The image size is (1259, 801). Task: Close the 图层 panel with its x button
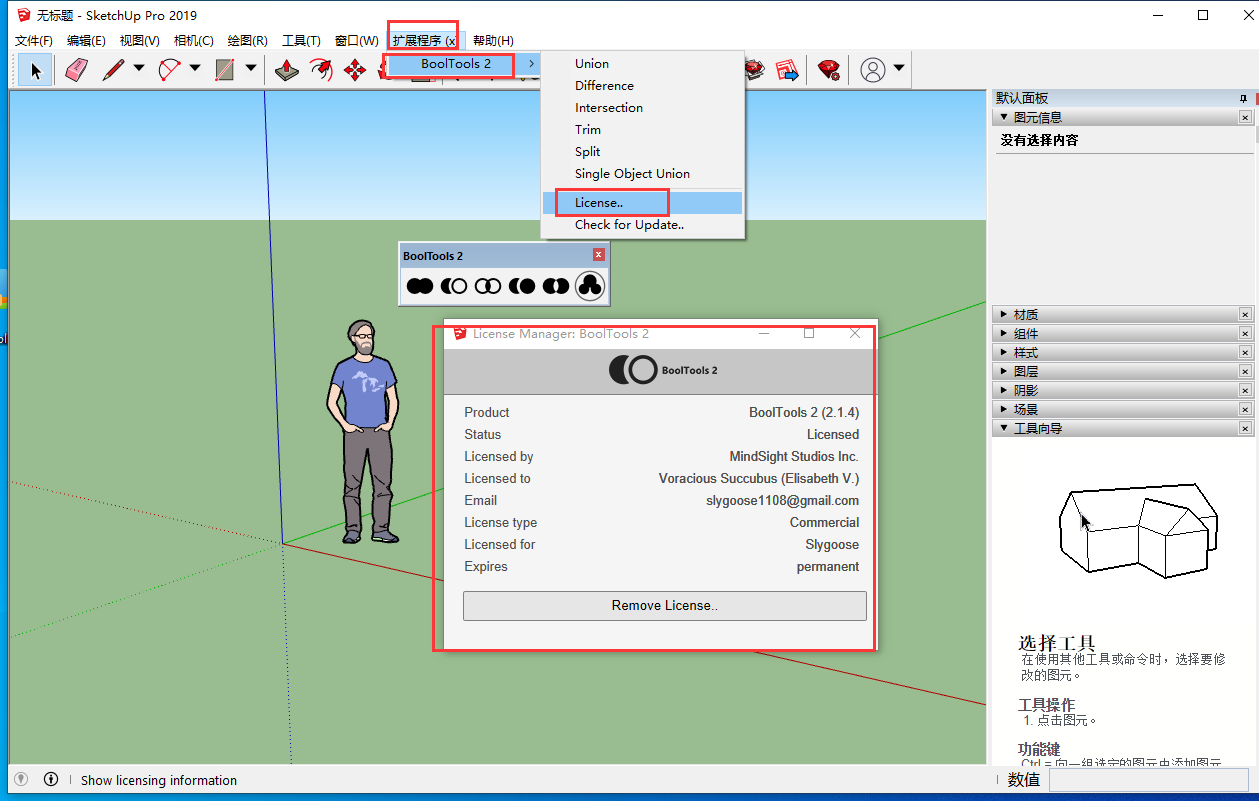tap(1245, 371)
